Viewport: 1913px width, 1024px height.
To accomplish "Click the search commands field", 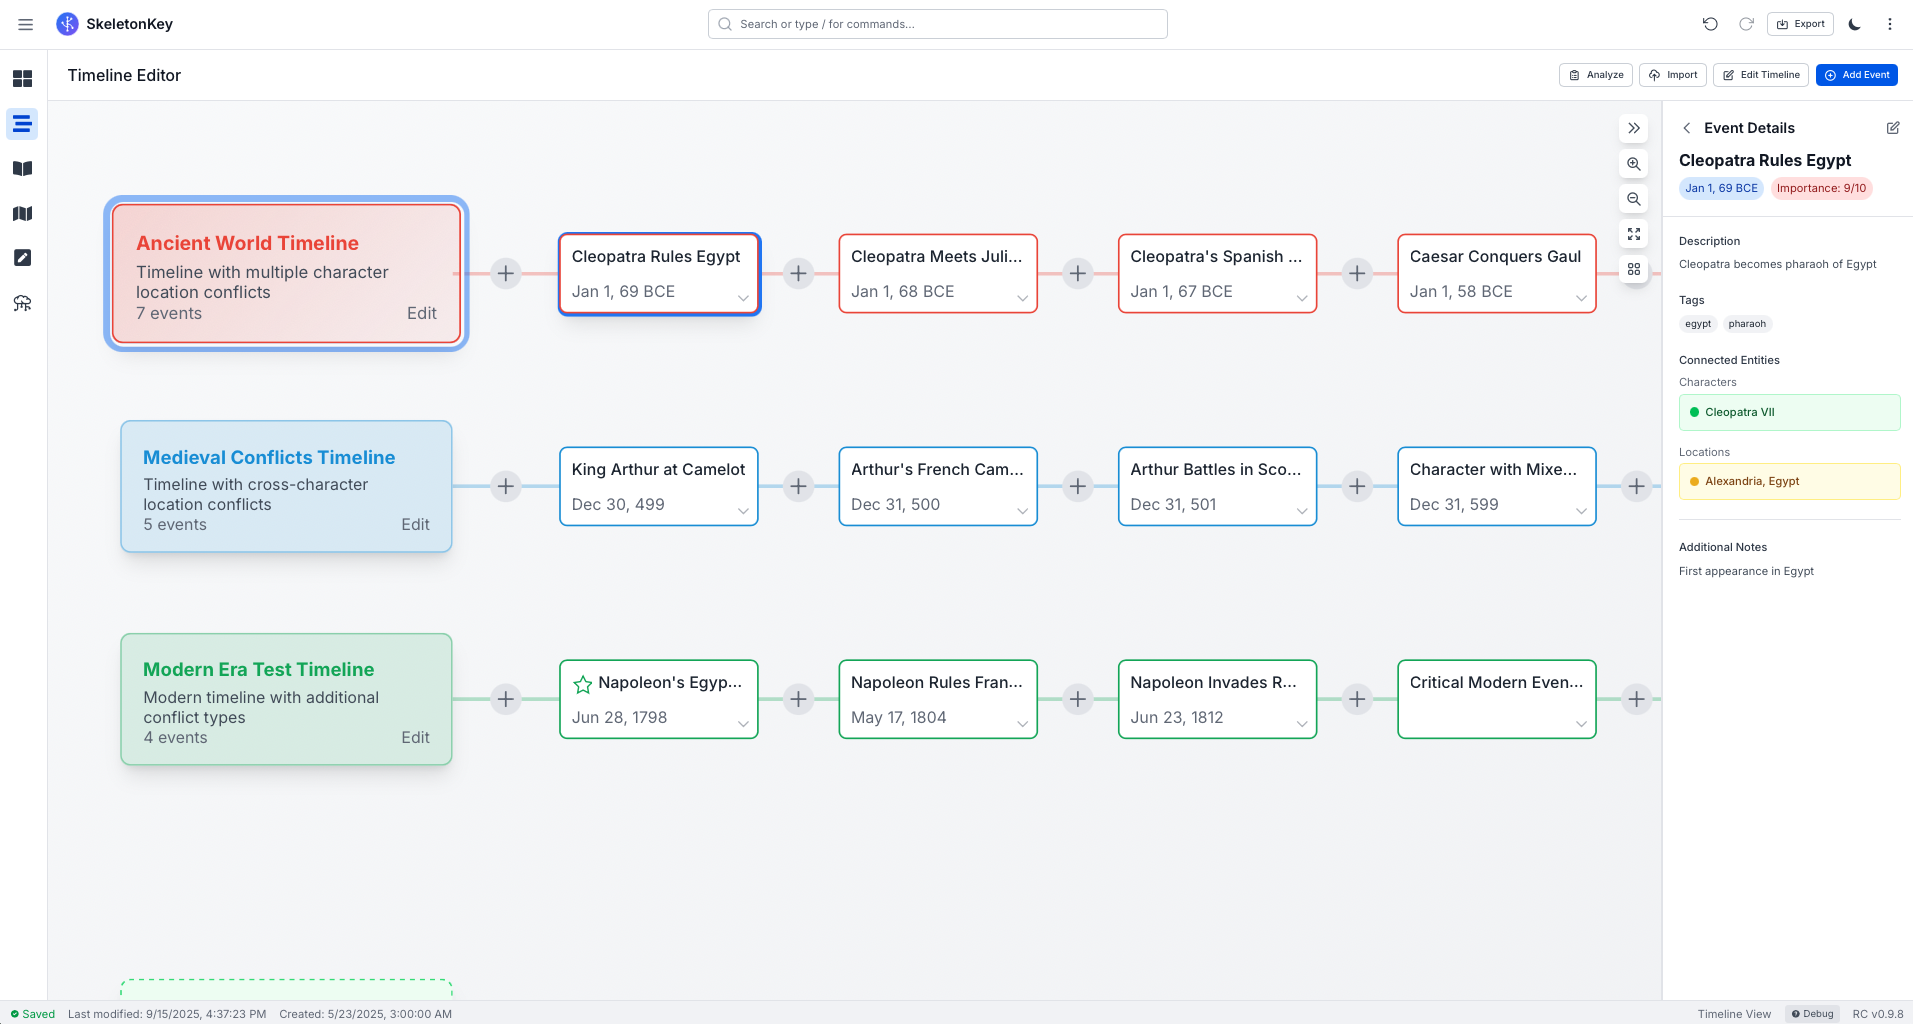I will tap(936, 23).
